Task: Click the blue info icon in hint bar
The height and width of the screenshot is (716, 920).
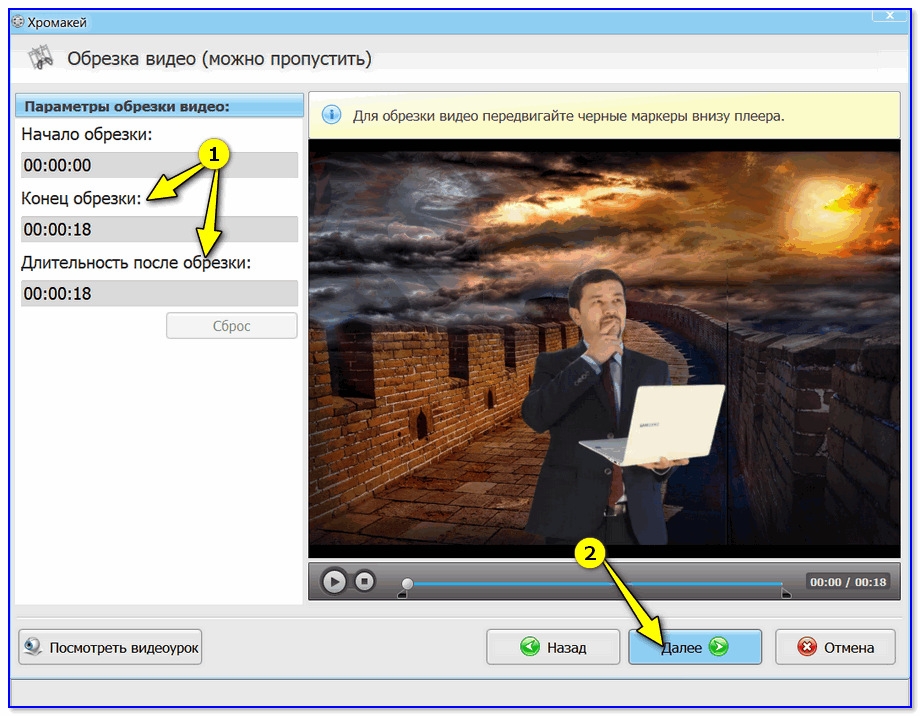Action: click(331, 115)
